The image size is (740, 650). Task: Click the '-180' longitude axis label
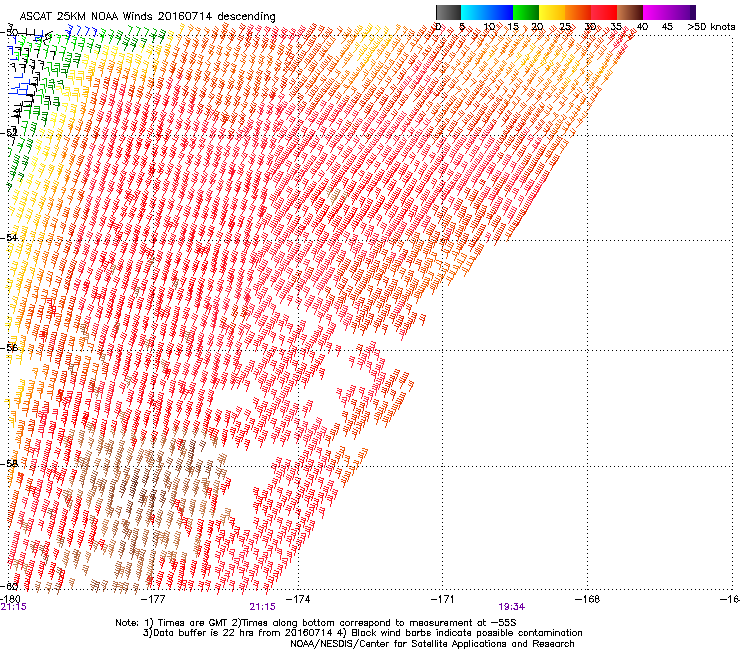[x=10, y=599]
